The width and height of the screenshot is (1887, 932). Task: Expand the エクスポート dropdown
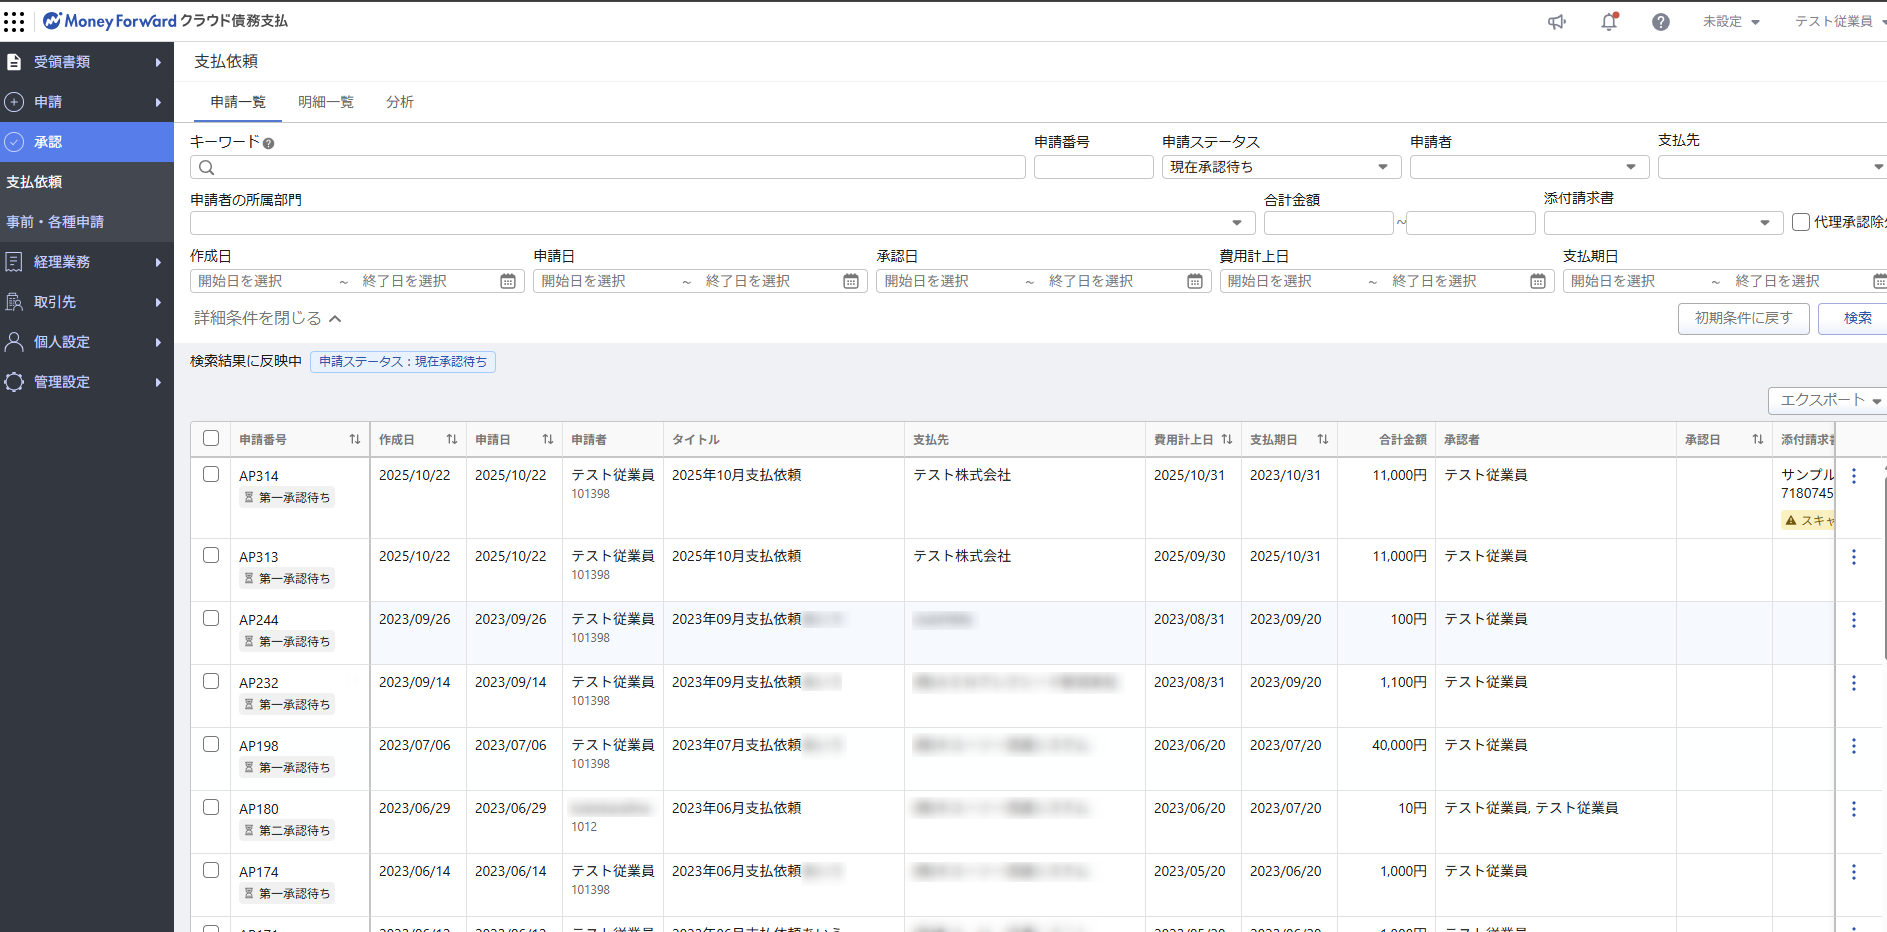click(x=1828, y=400)
